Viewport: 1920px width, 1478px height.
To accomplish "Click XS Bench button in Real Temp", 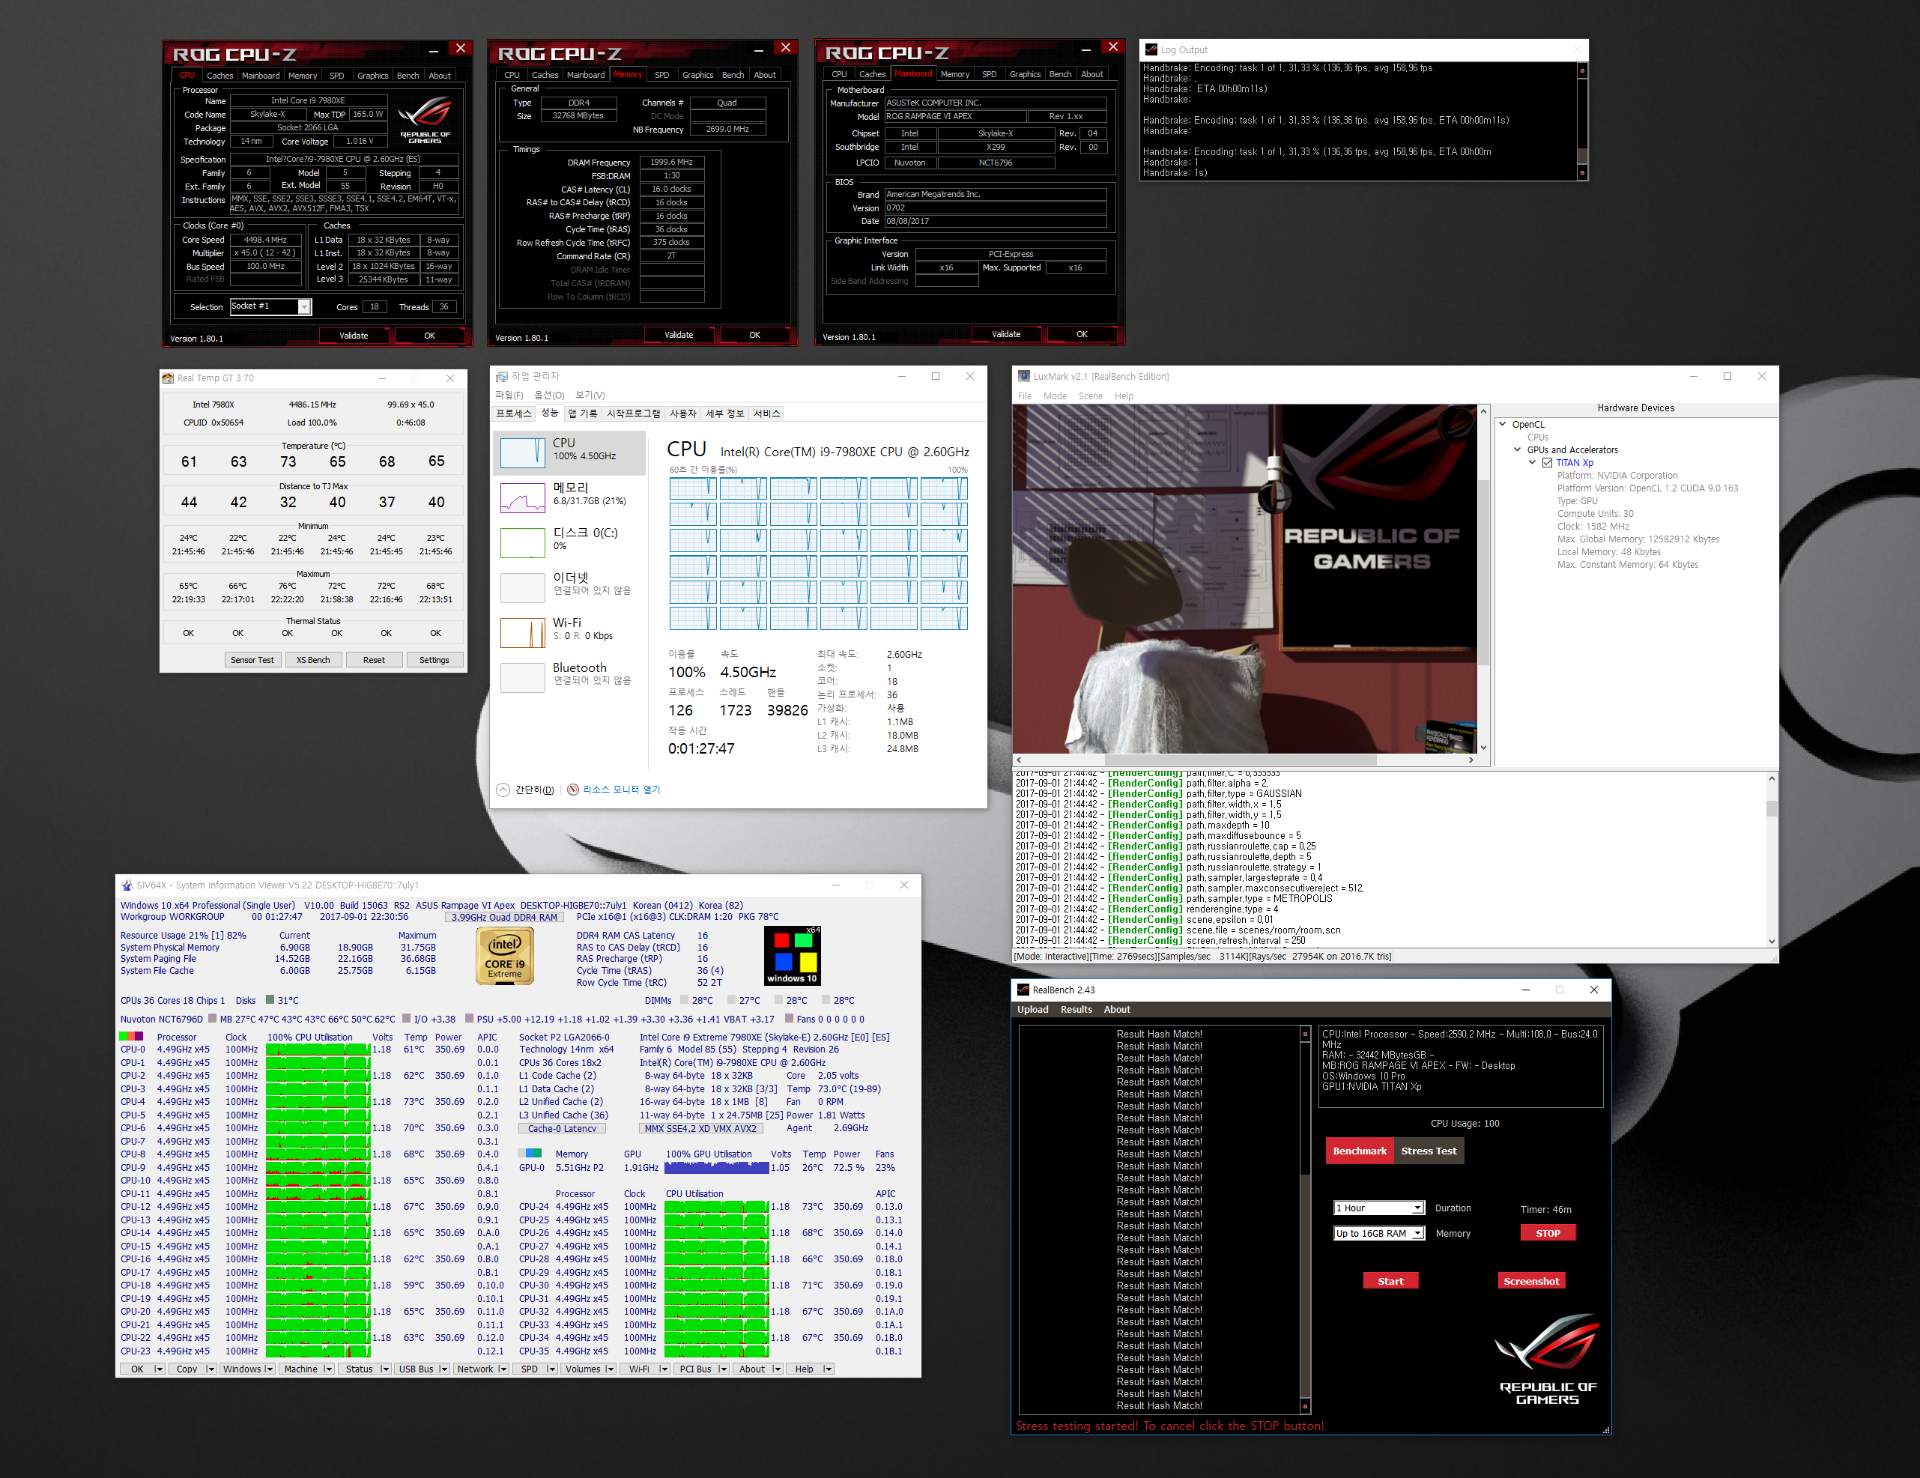I will [313, 660].
